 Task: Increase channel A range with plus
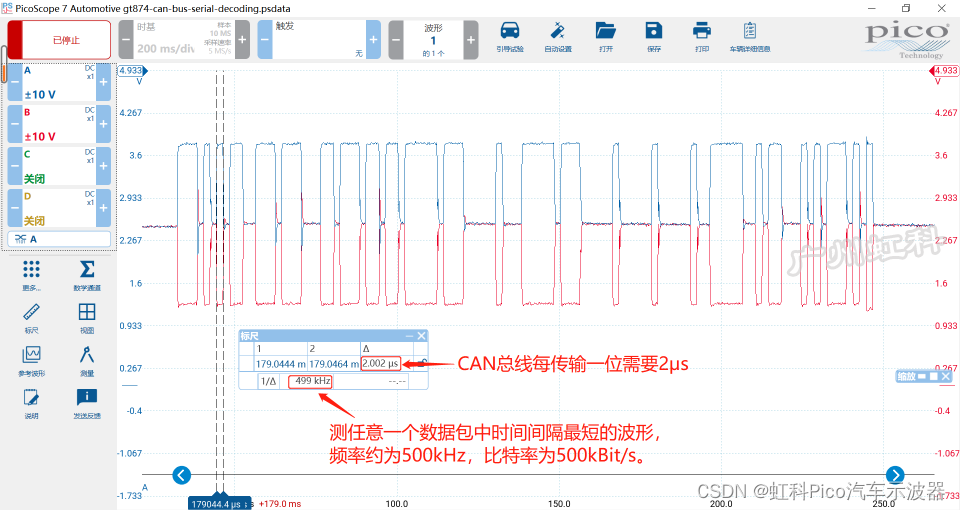coord(103,82)
